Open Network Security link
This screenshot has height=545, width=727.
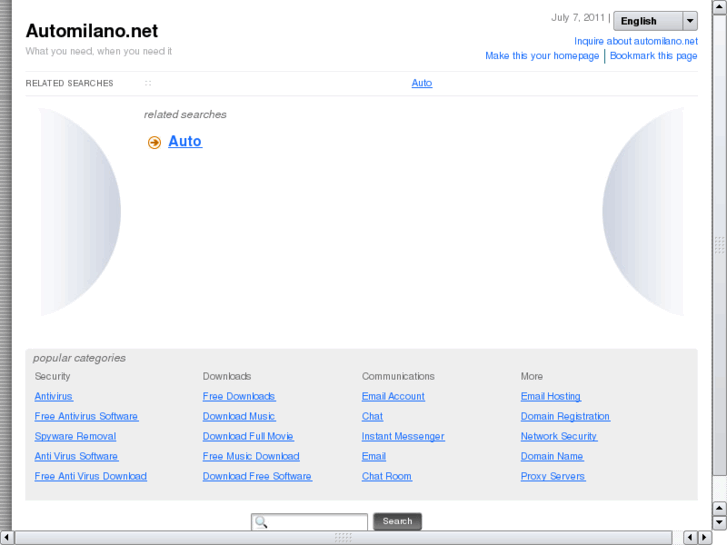click(559, 436)
